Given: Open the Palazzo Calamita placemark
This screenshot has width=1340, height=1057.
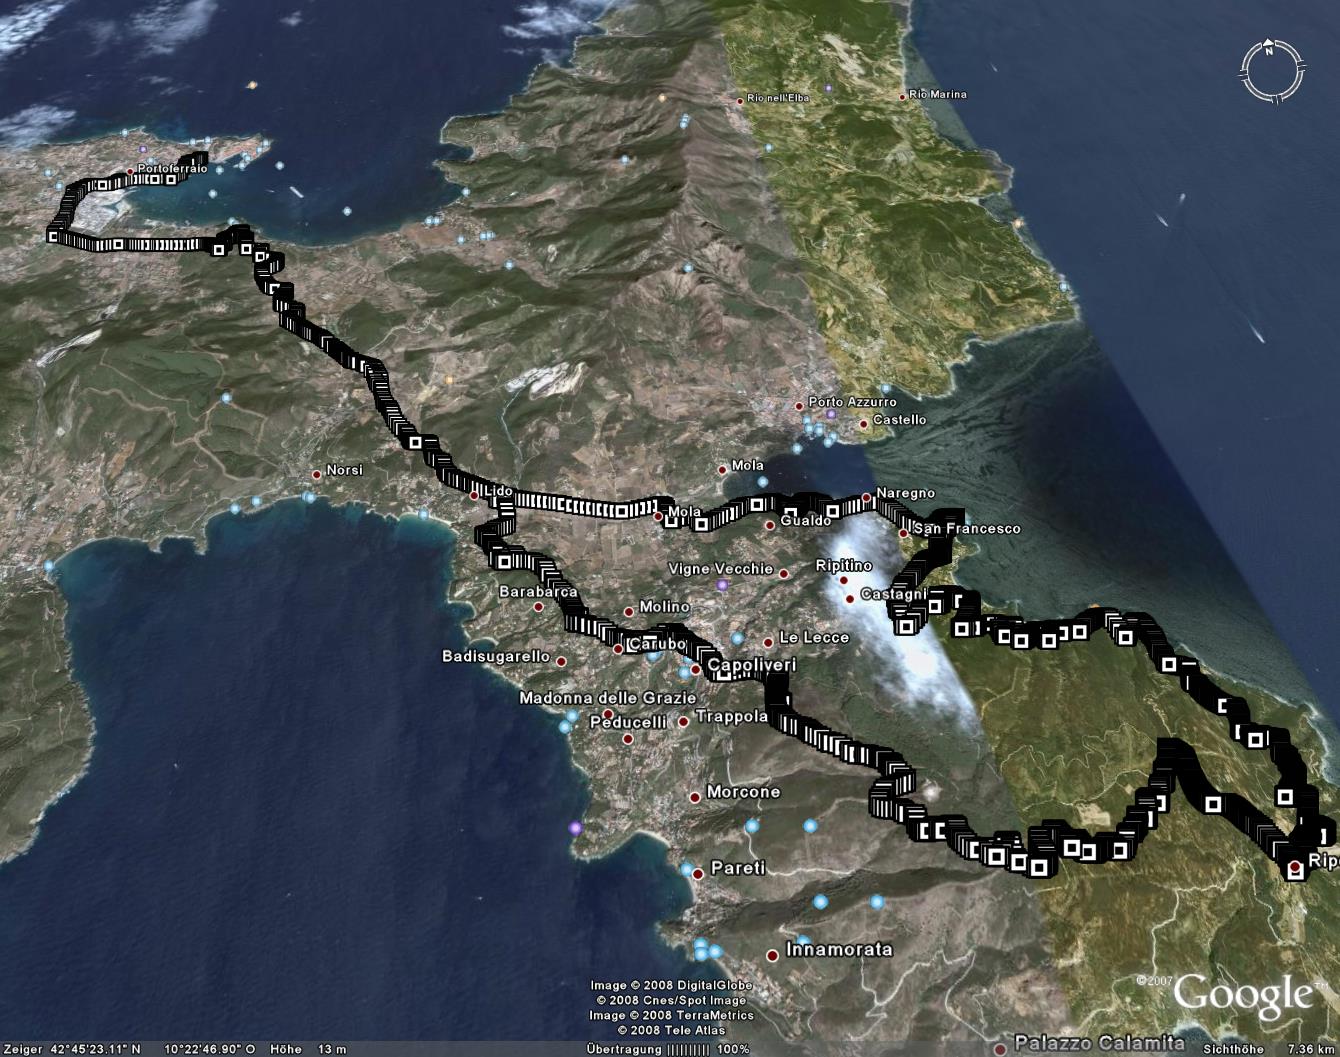Looking at the screenshot, I should (x=1000, y=1048).
